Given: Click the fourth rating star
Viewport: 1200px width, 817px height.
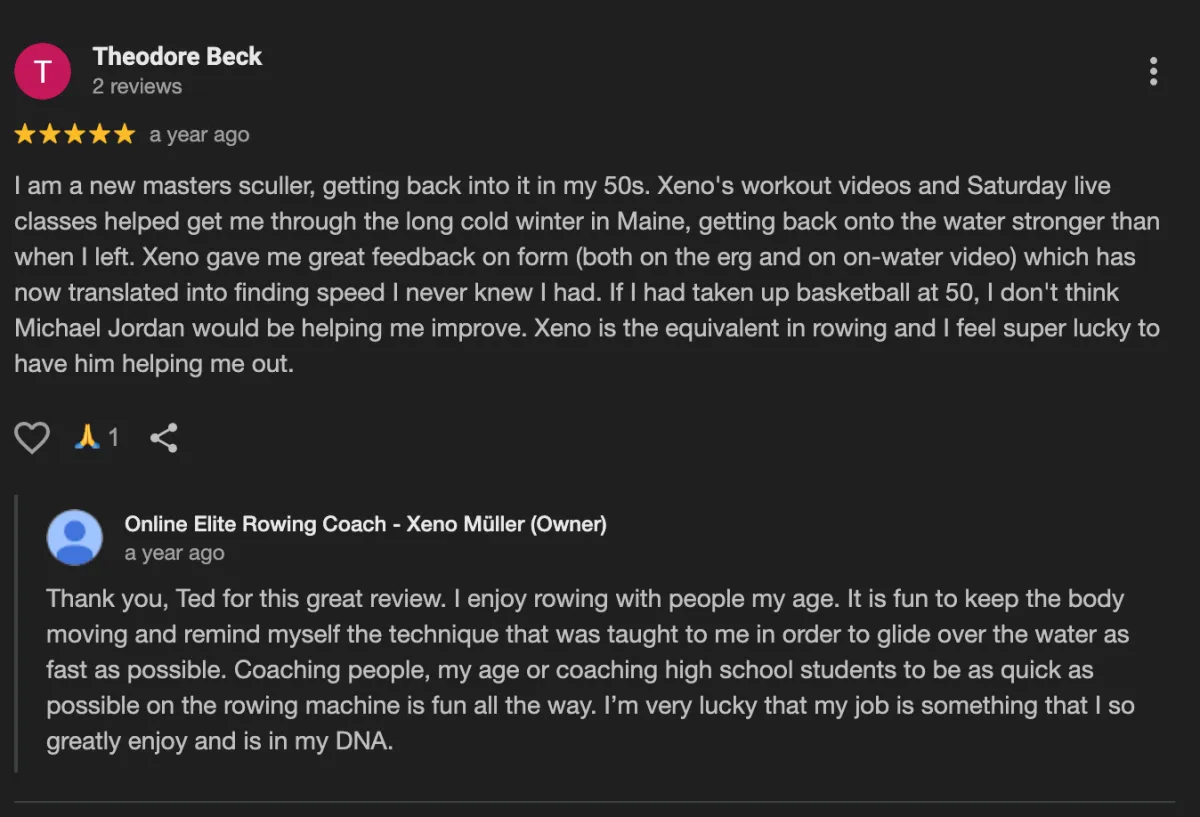Looking at the screenshot, I should 100,134.
